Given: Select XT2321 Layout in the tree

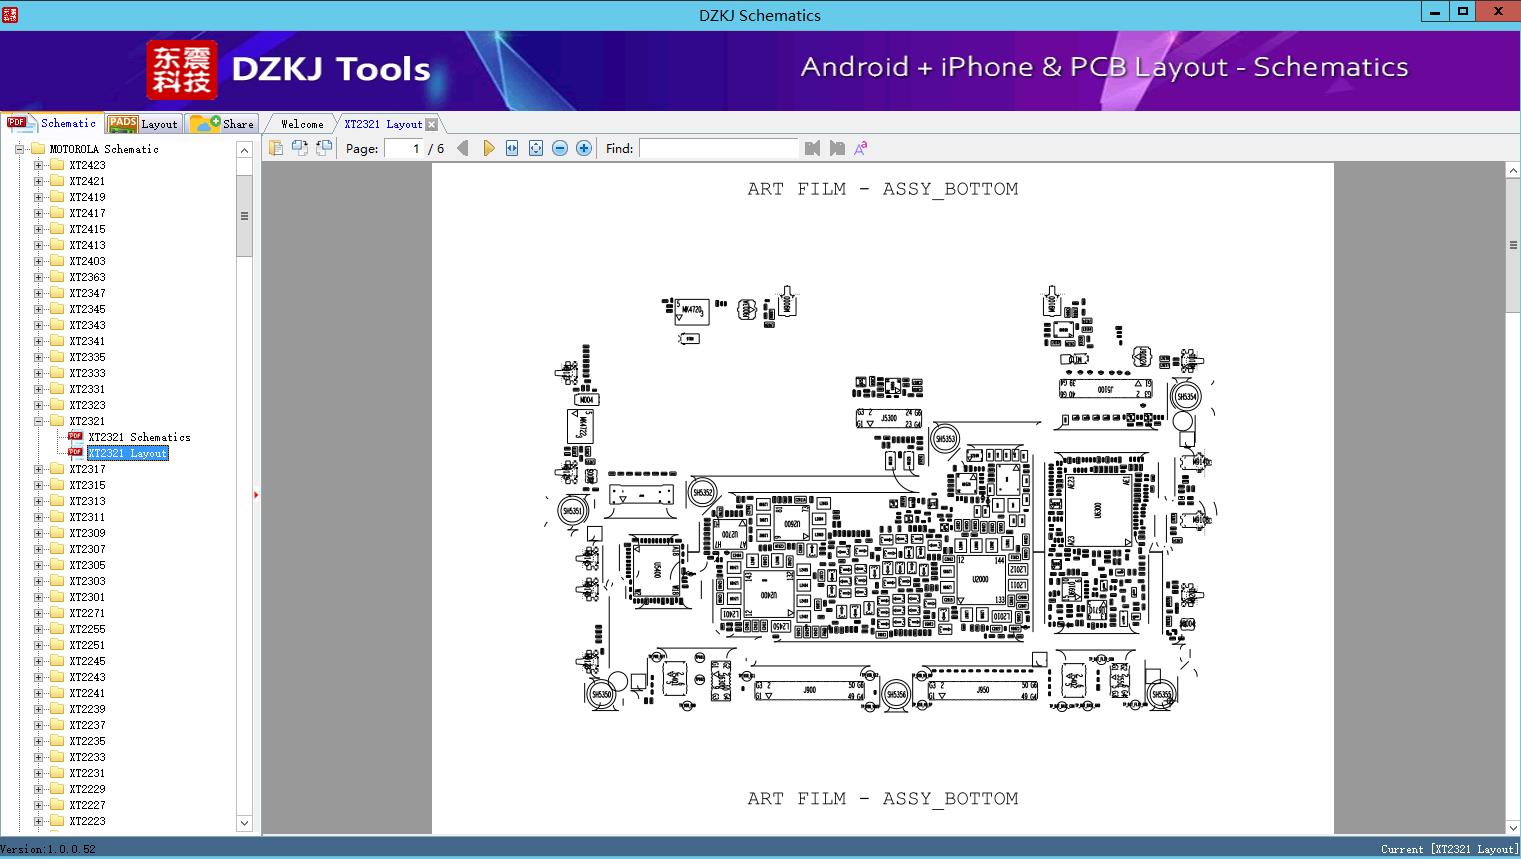Looking at the screenshot, I should (128, 453).
